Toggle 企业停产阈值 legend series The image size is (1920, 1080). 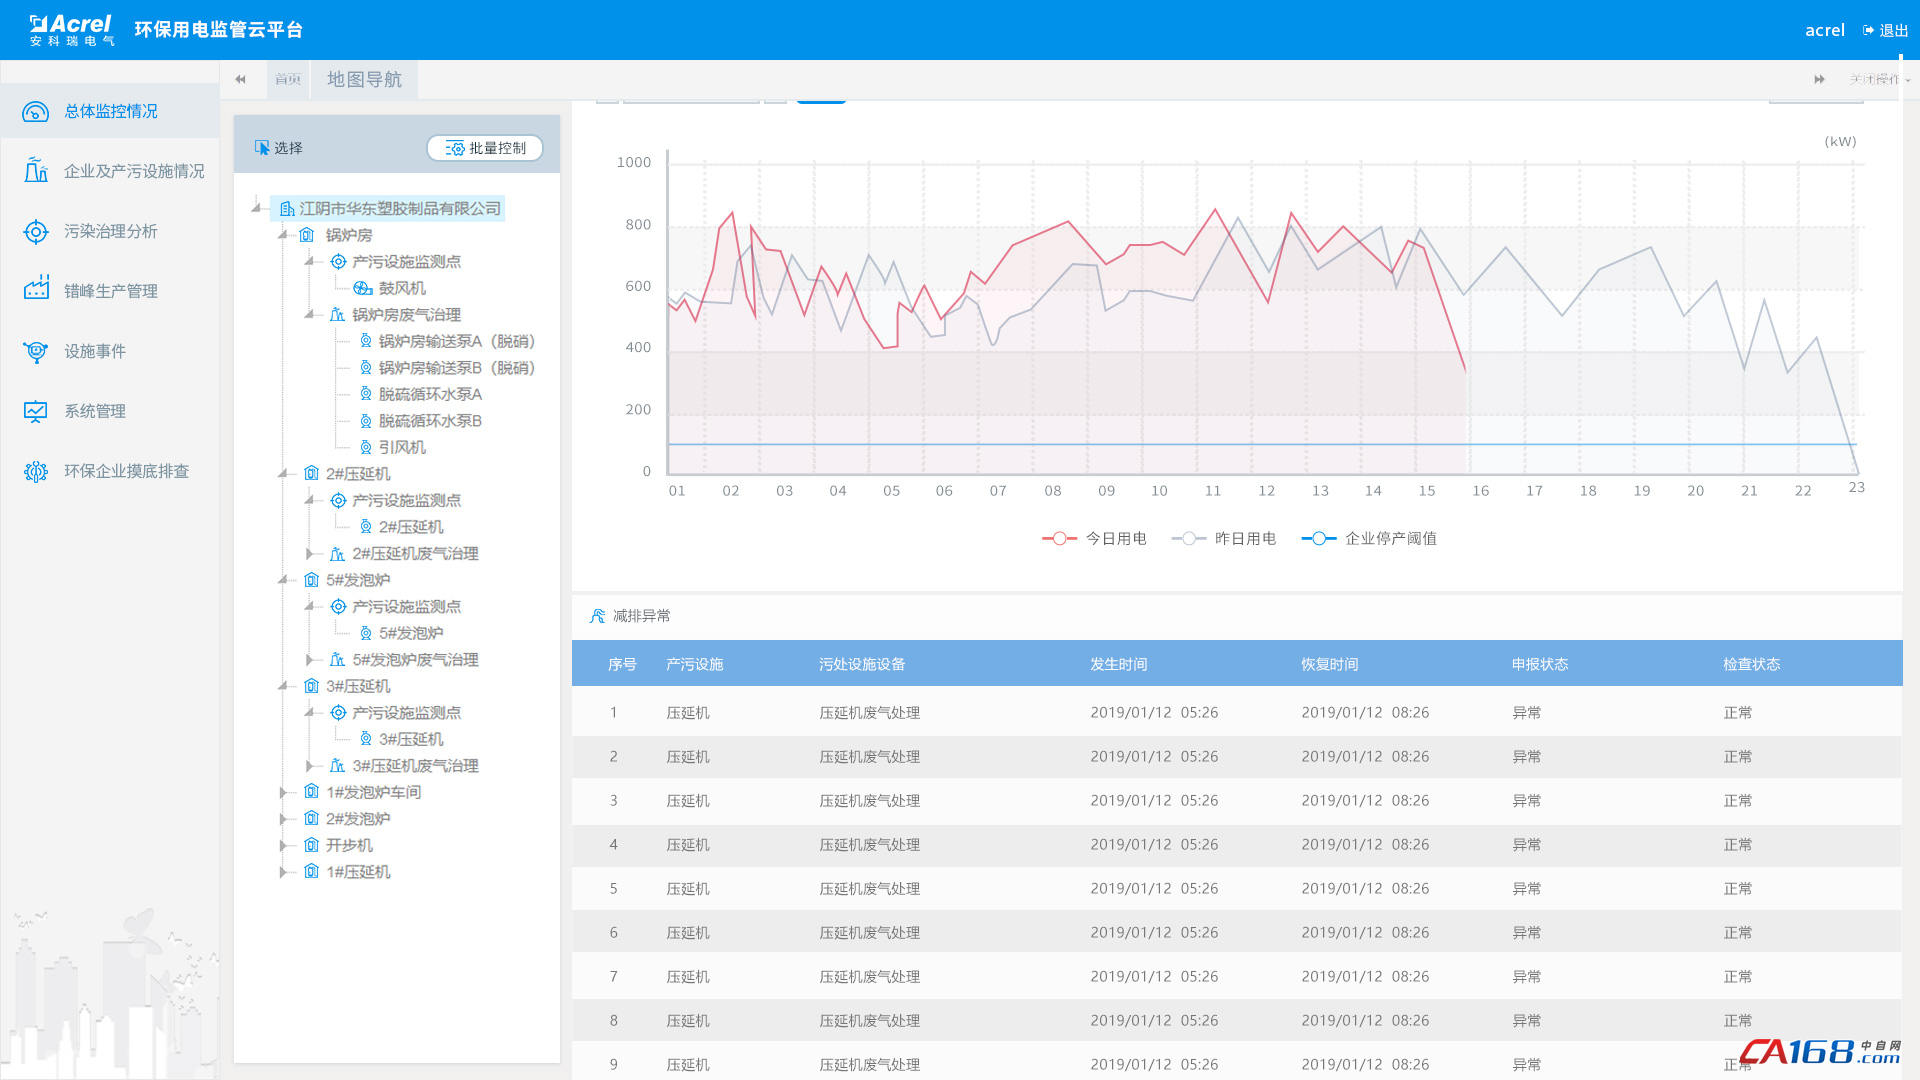1369,538
